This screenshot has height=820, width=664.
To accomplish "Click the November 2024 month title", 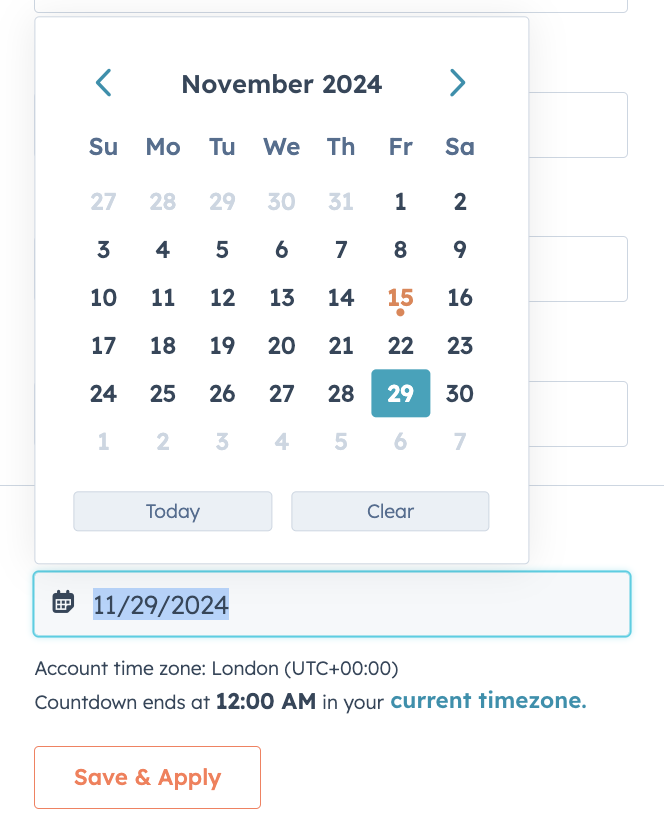I will point(281,84).
